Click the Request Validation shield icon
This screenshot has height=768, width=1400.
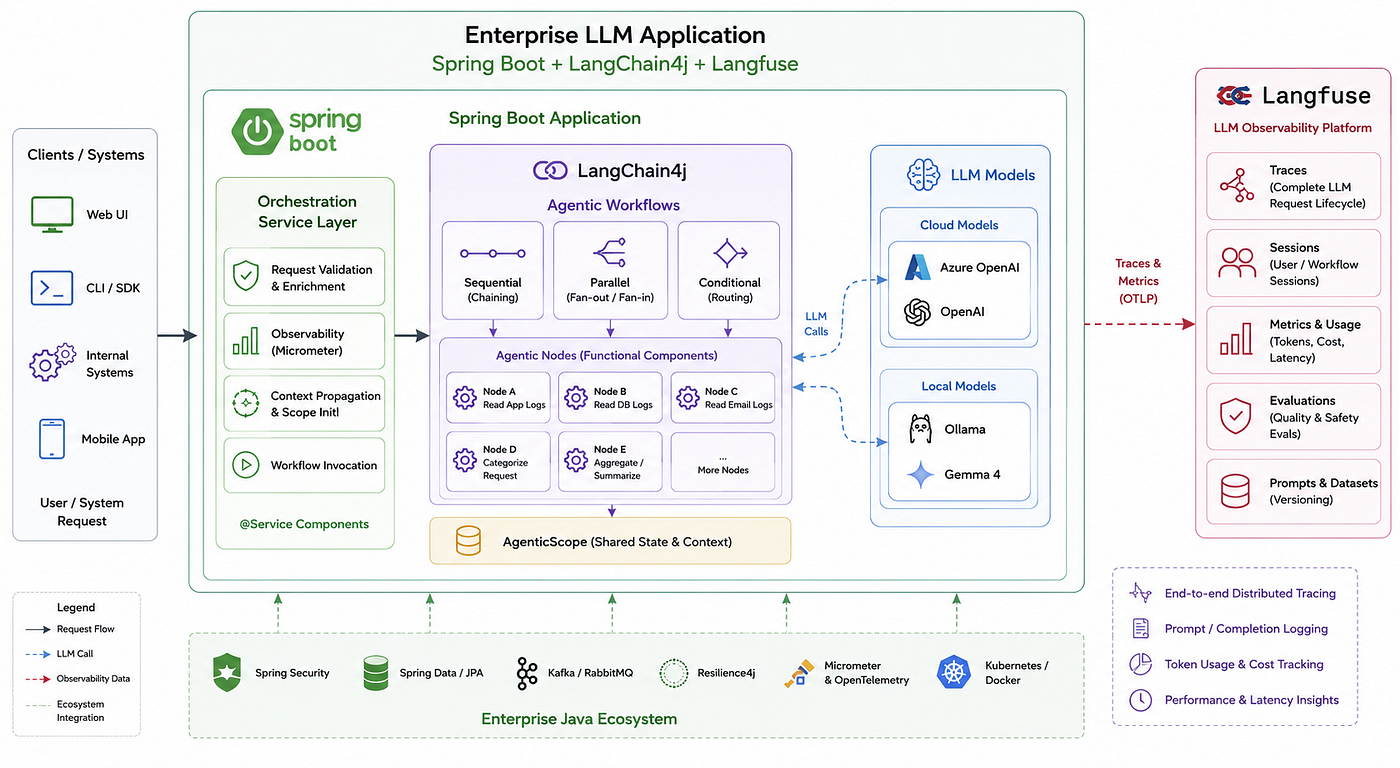245,277
